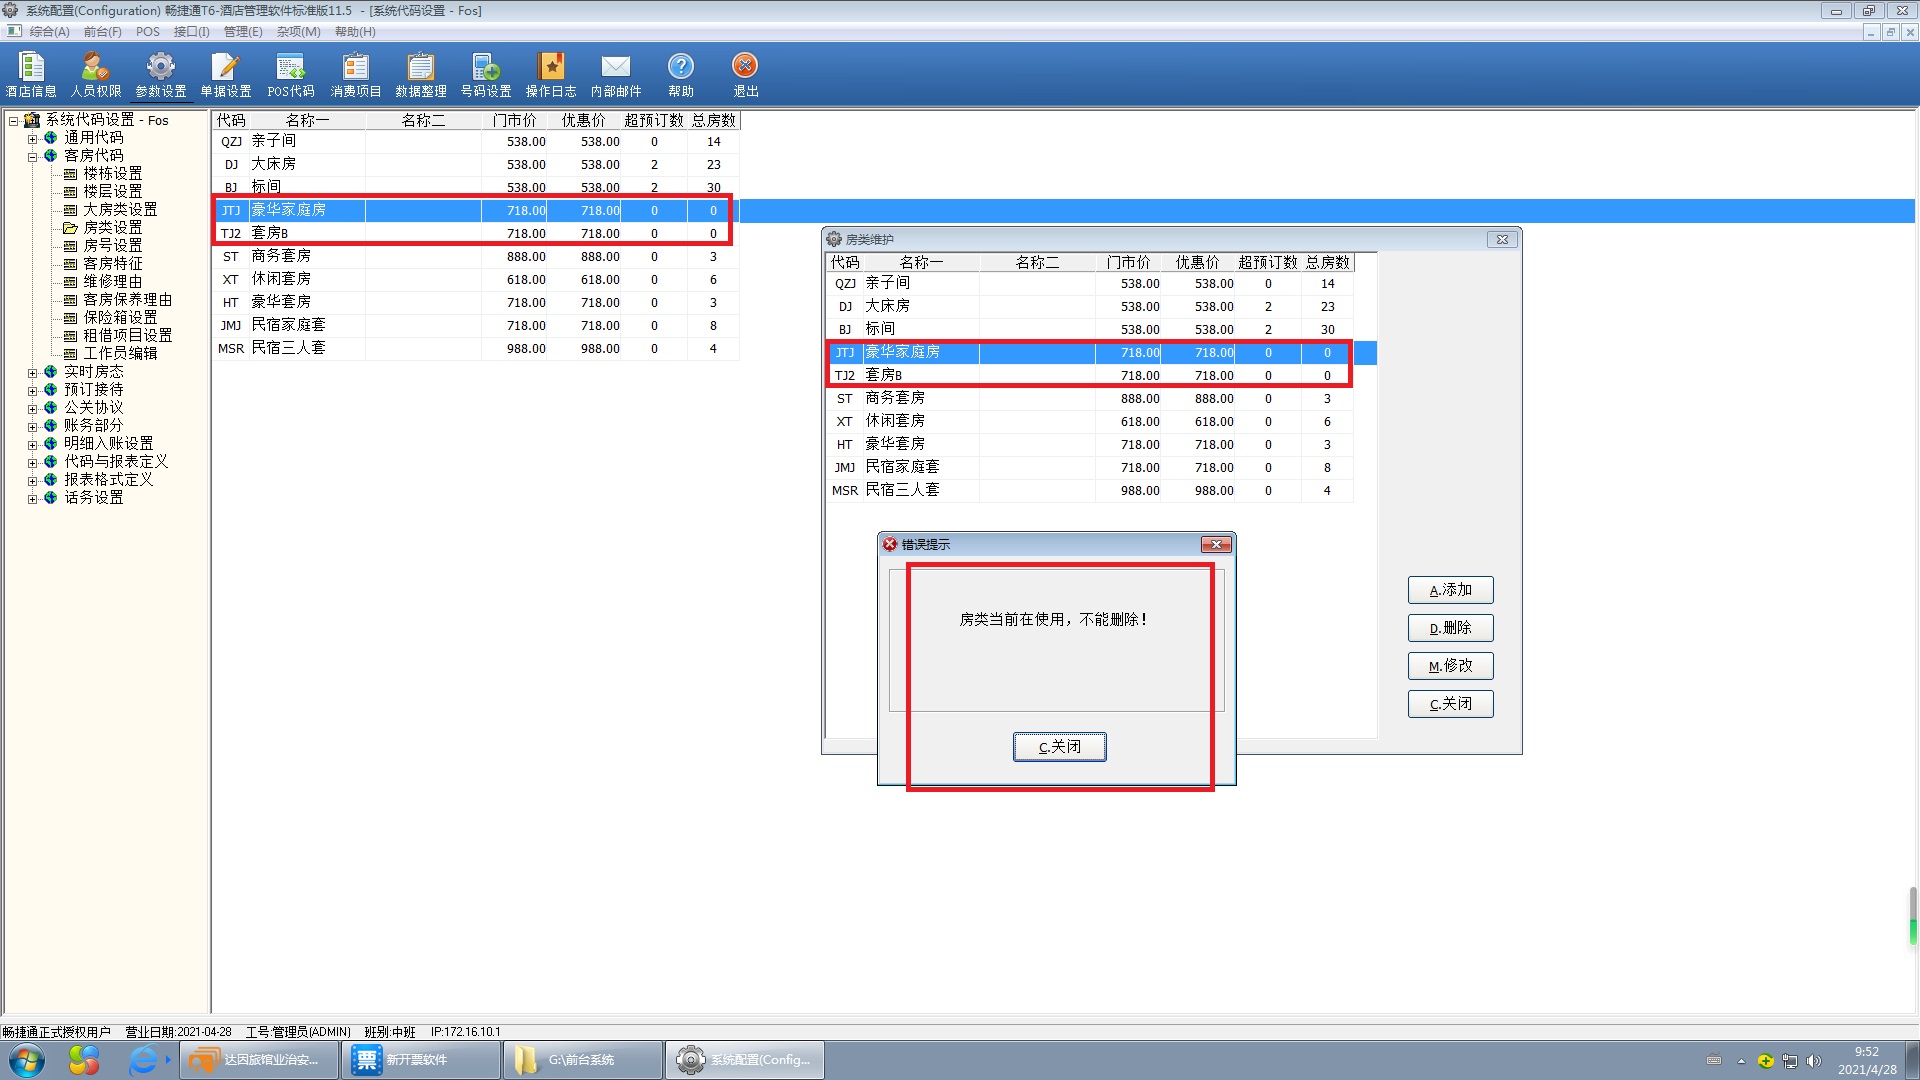Select 参数设置 gear icon

pyautogui.click(x=160, y=66)
